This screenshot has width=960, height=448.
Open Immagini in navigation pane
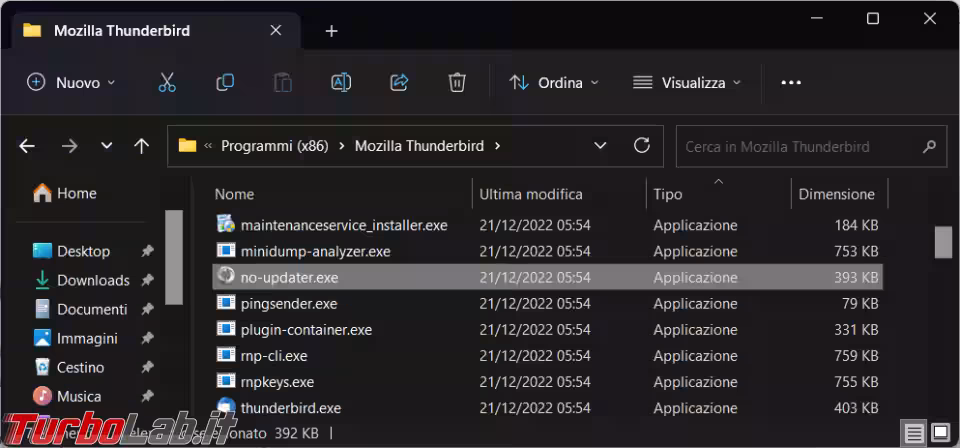coord(75,338)
